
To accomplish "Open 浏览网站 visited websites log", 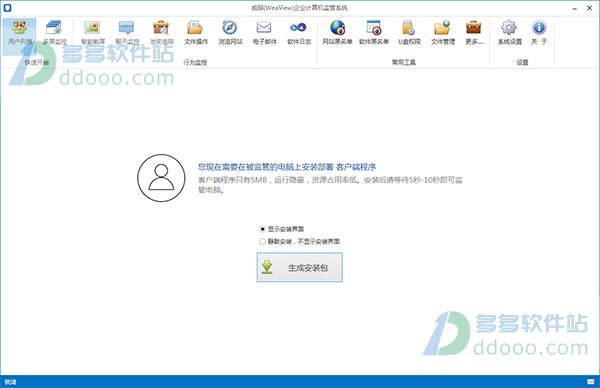I will [230, 33].
